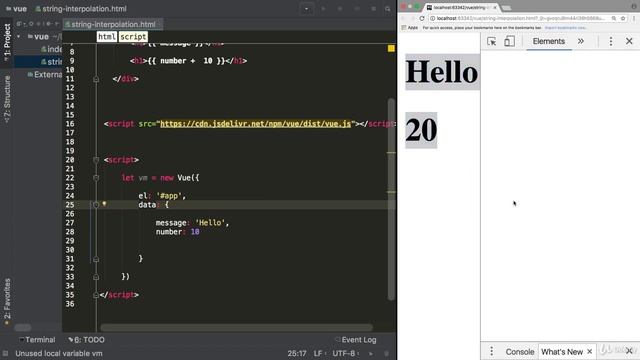This screenshot has width=640, height=360.
Task: Click the import bookmarks now link
Action: (x=565, y=28)
